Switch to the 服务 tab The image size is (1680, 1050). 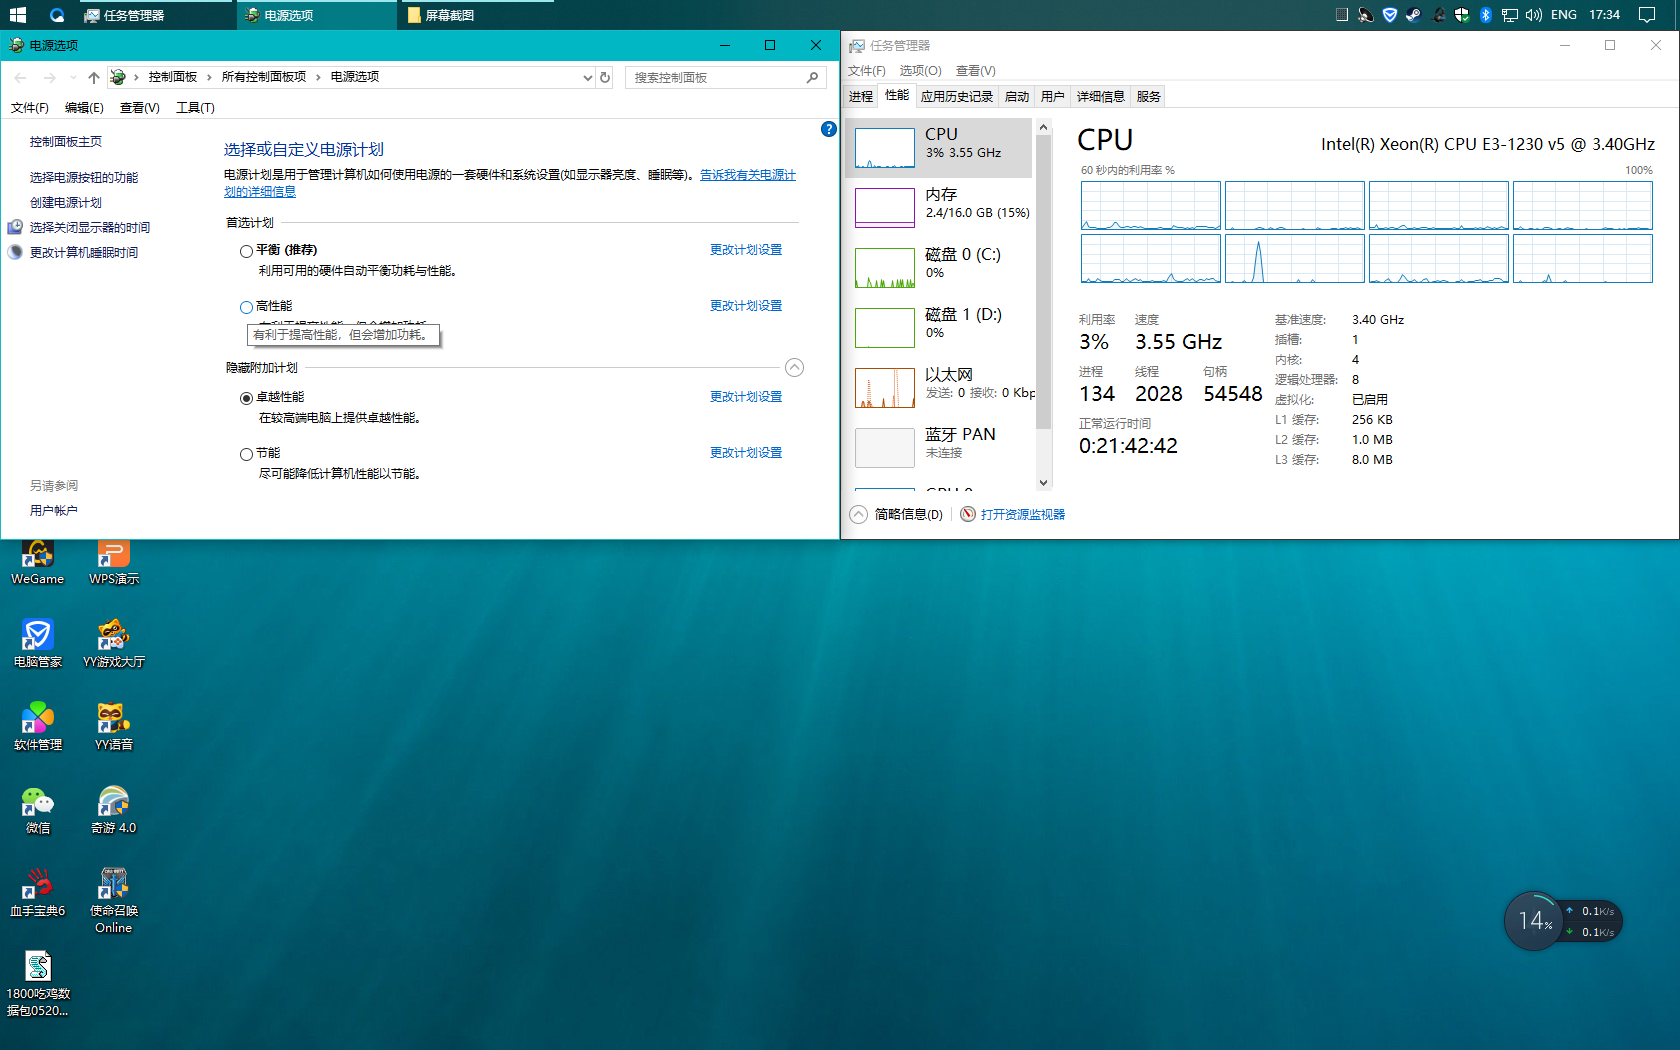pyautogui.click(x=1149, y=97)
